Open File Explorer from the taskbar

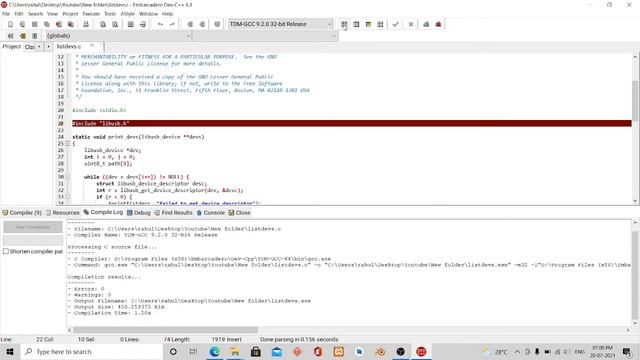click(x=235, y=351)
